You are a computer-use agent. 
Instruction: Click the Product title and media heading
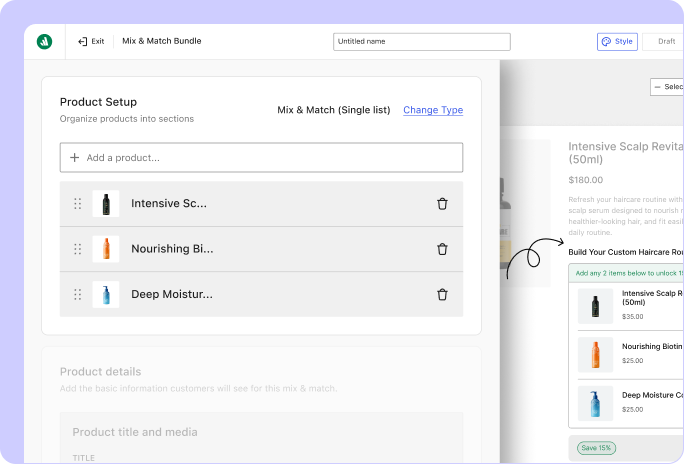[135, 432]
